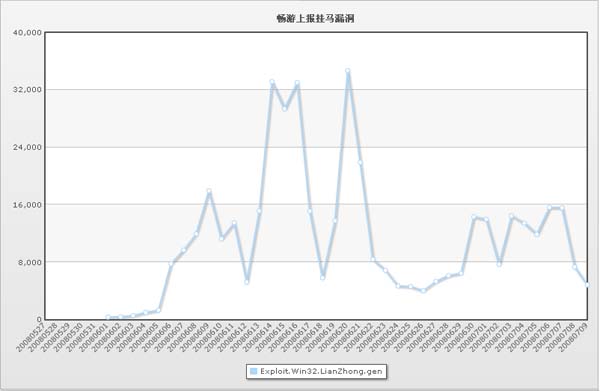Screen dimensions: 600x391
Task: Select the highest data point on 20080620
Action: pos(347,71)
